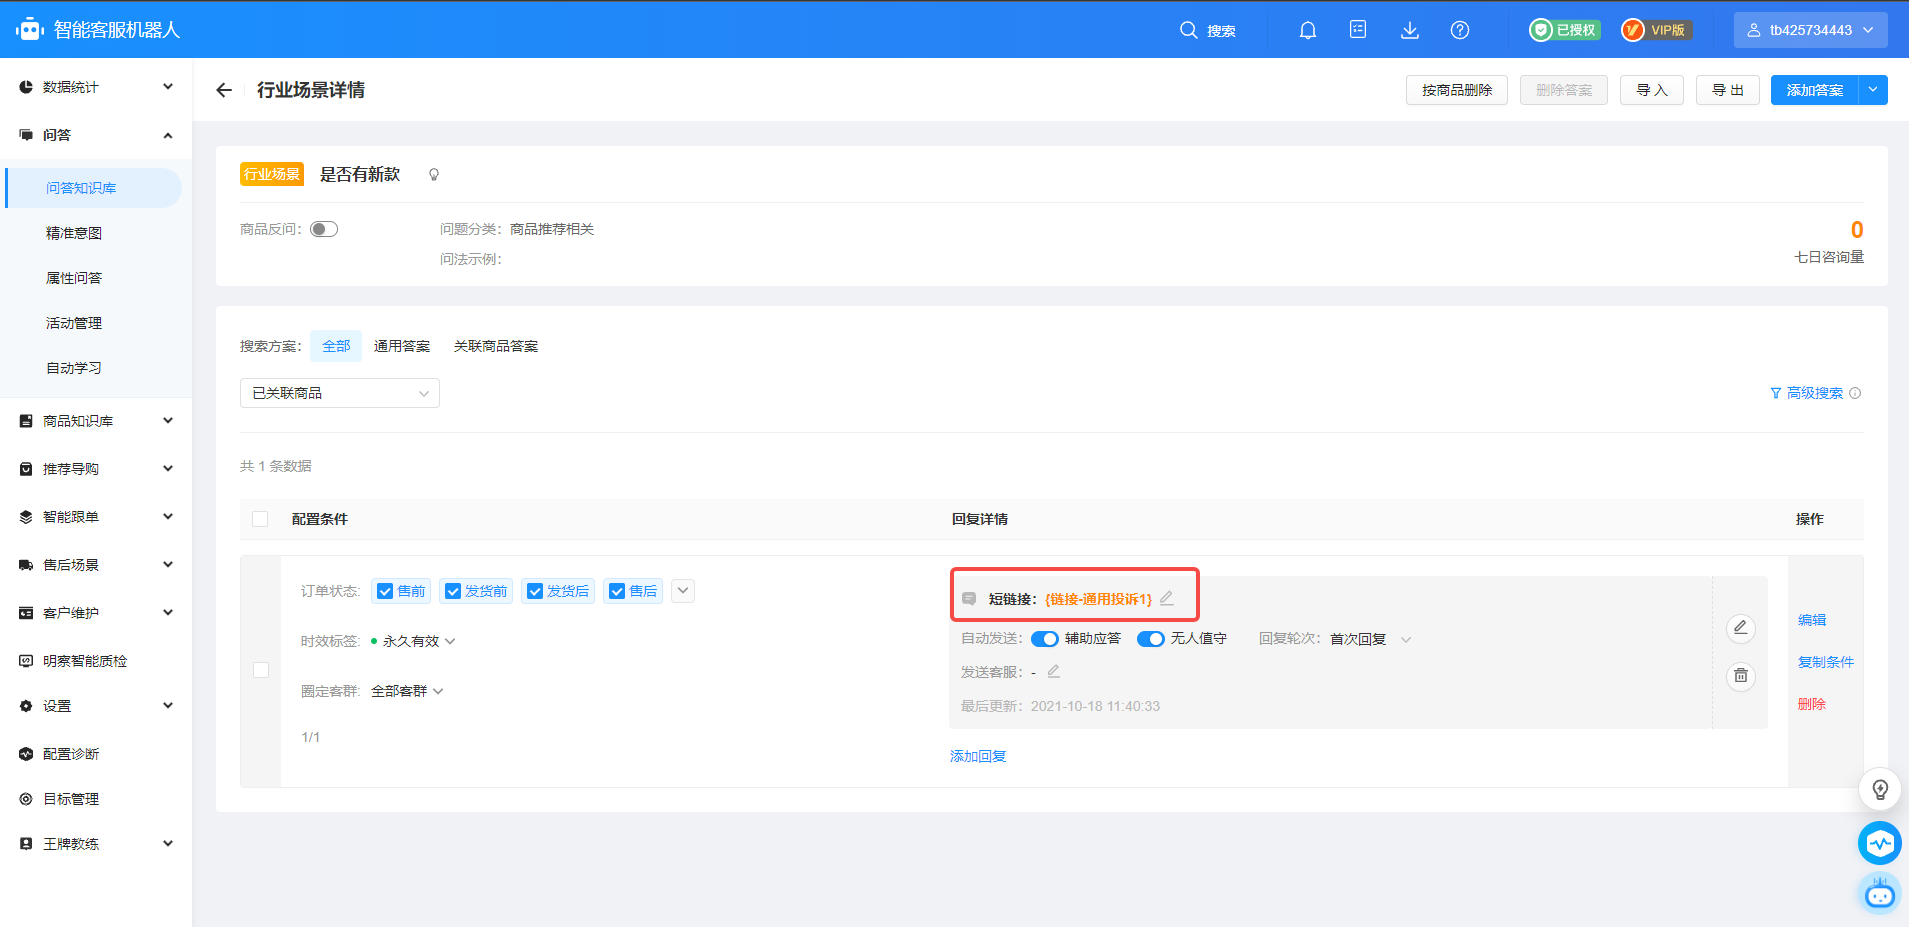
Task: Toggle the 辅助应答 switch
Action: pyautogui.click(x=1045, y=639)
